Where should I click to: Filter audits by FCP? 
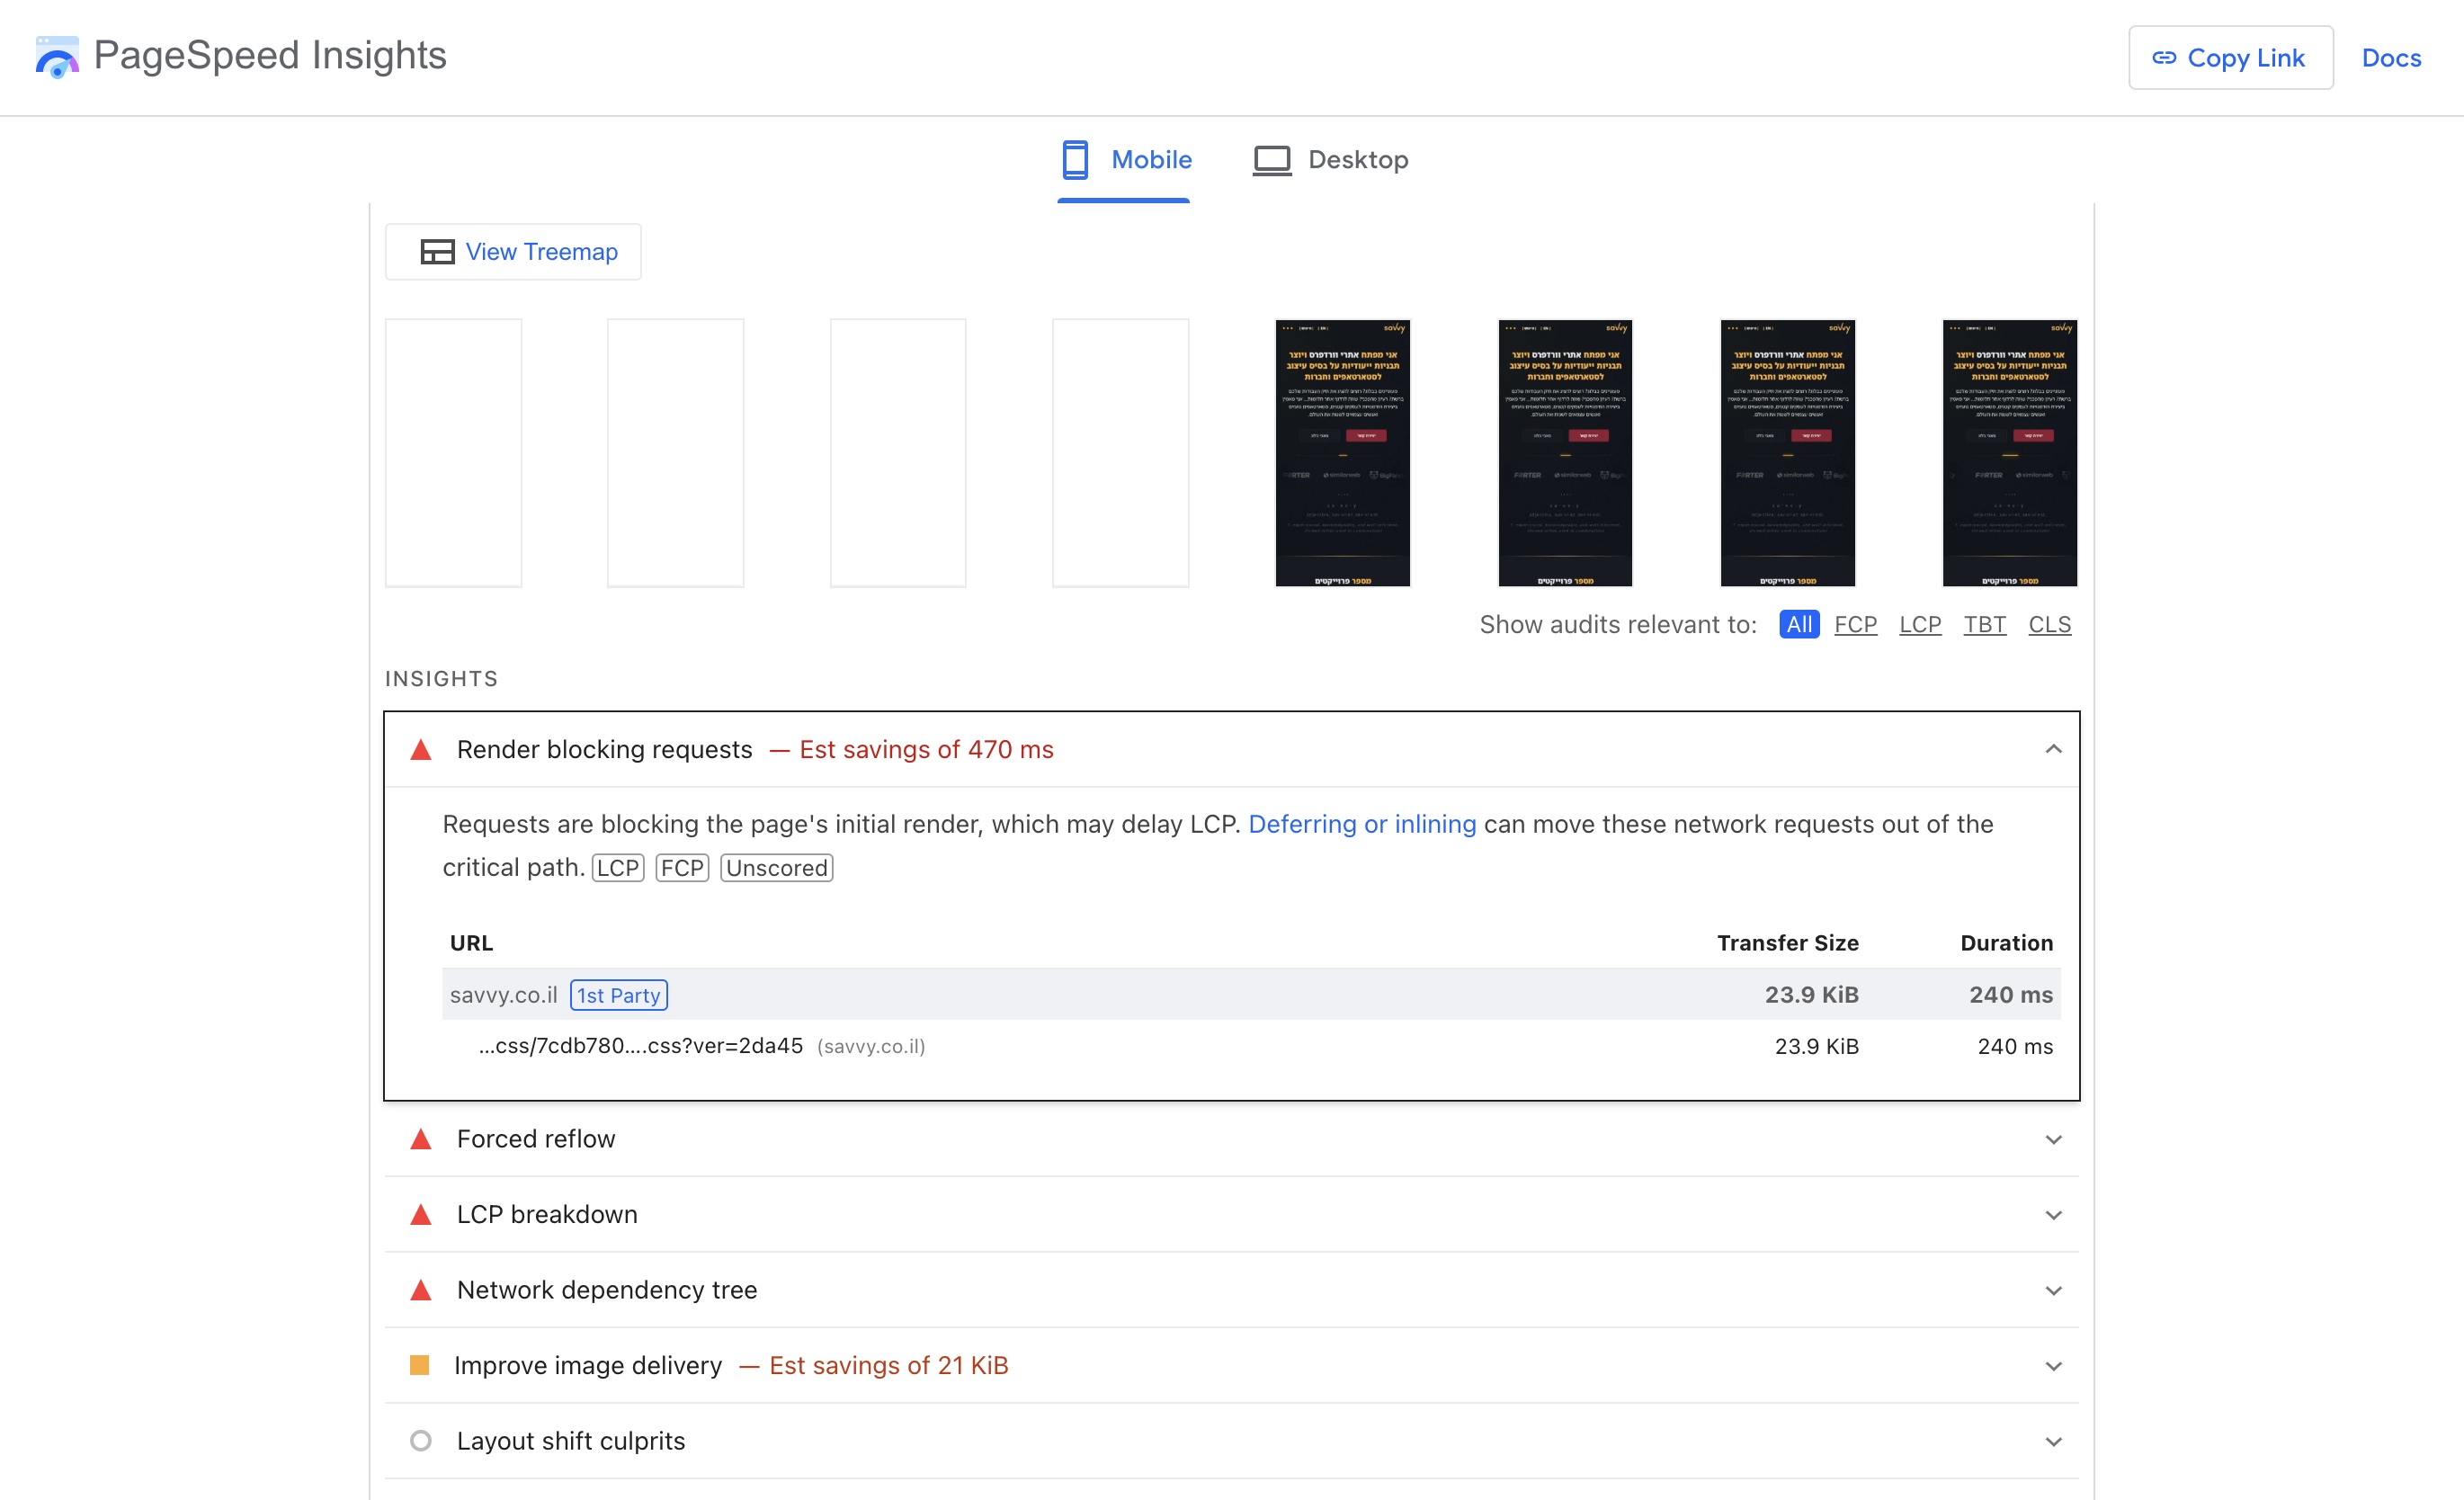[1855, 624]
